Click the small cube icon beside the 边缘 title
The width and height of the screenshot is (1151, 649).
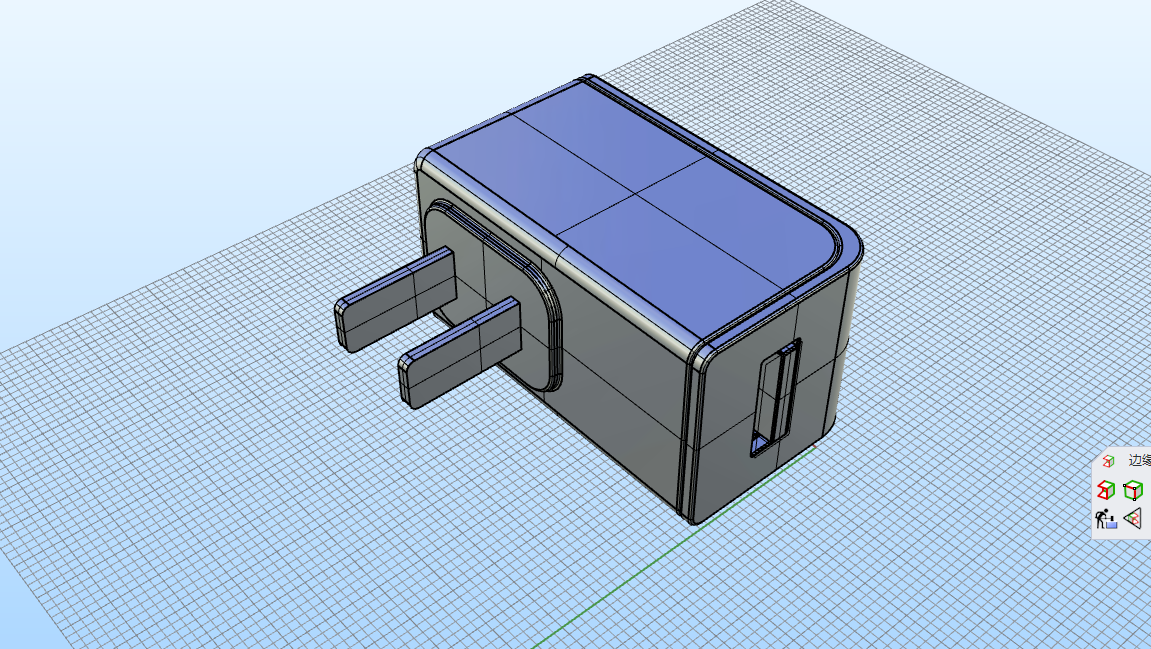coord(1108,461)
